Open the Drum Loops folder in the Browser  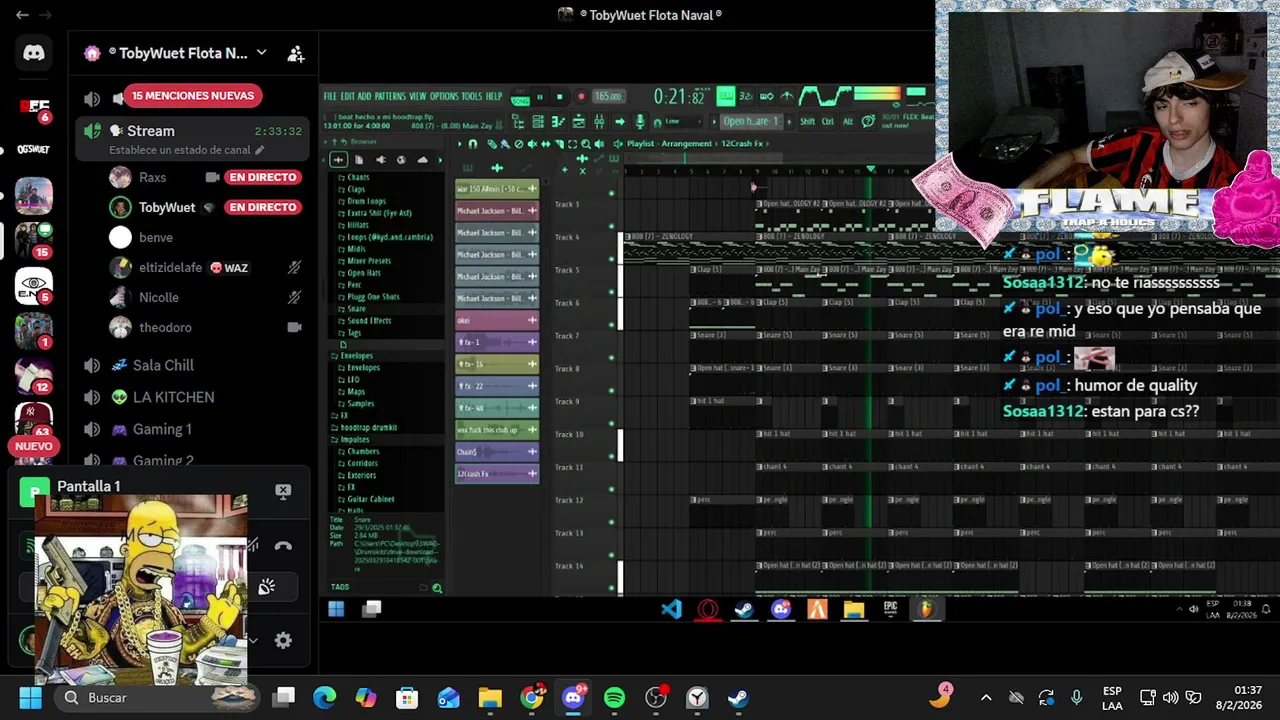pos(366,201)
